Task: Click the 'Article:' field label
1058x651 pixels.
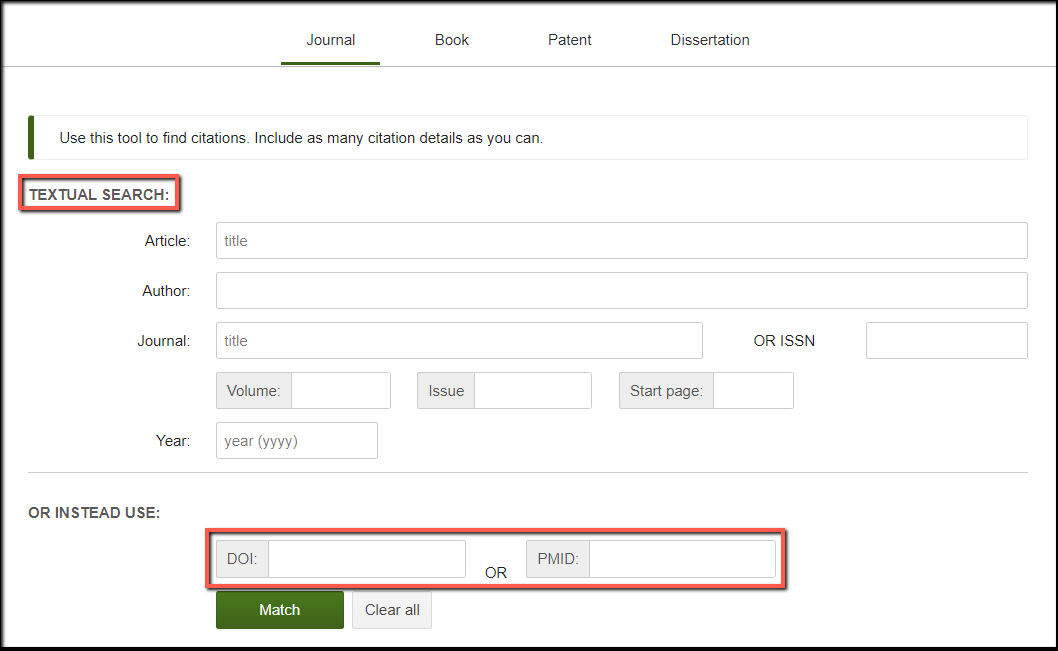Action: coord(167,241)
